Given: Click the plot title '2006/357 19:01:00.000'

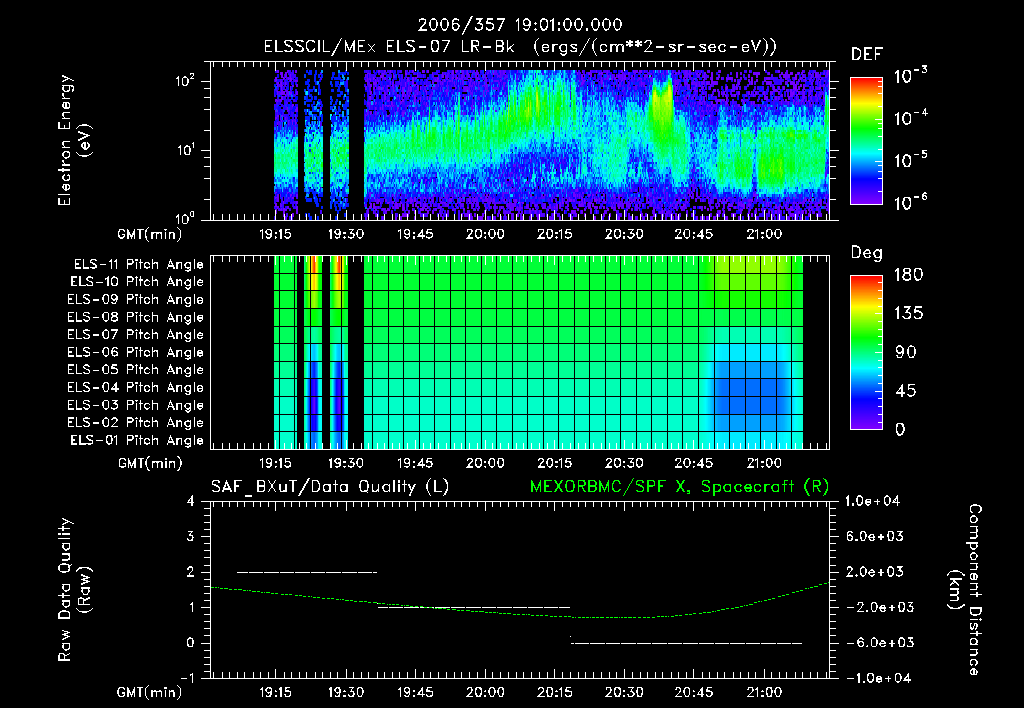Looking at the screenshot, I should point(520,25).
